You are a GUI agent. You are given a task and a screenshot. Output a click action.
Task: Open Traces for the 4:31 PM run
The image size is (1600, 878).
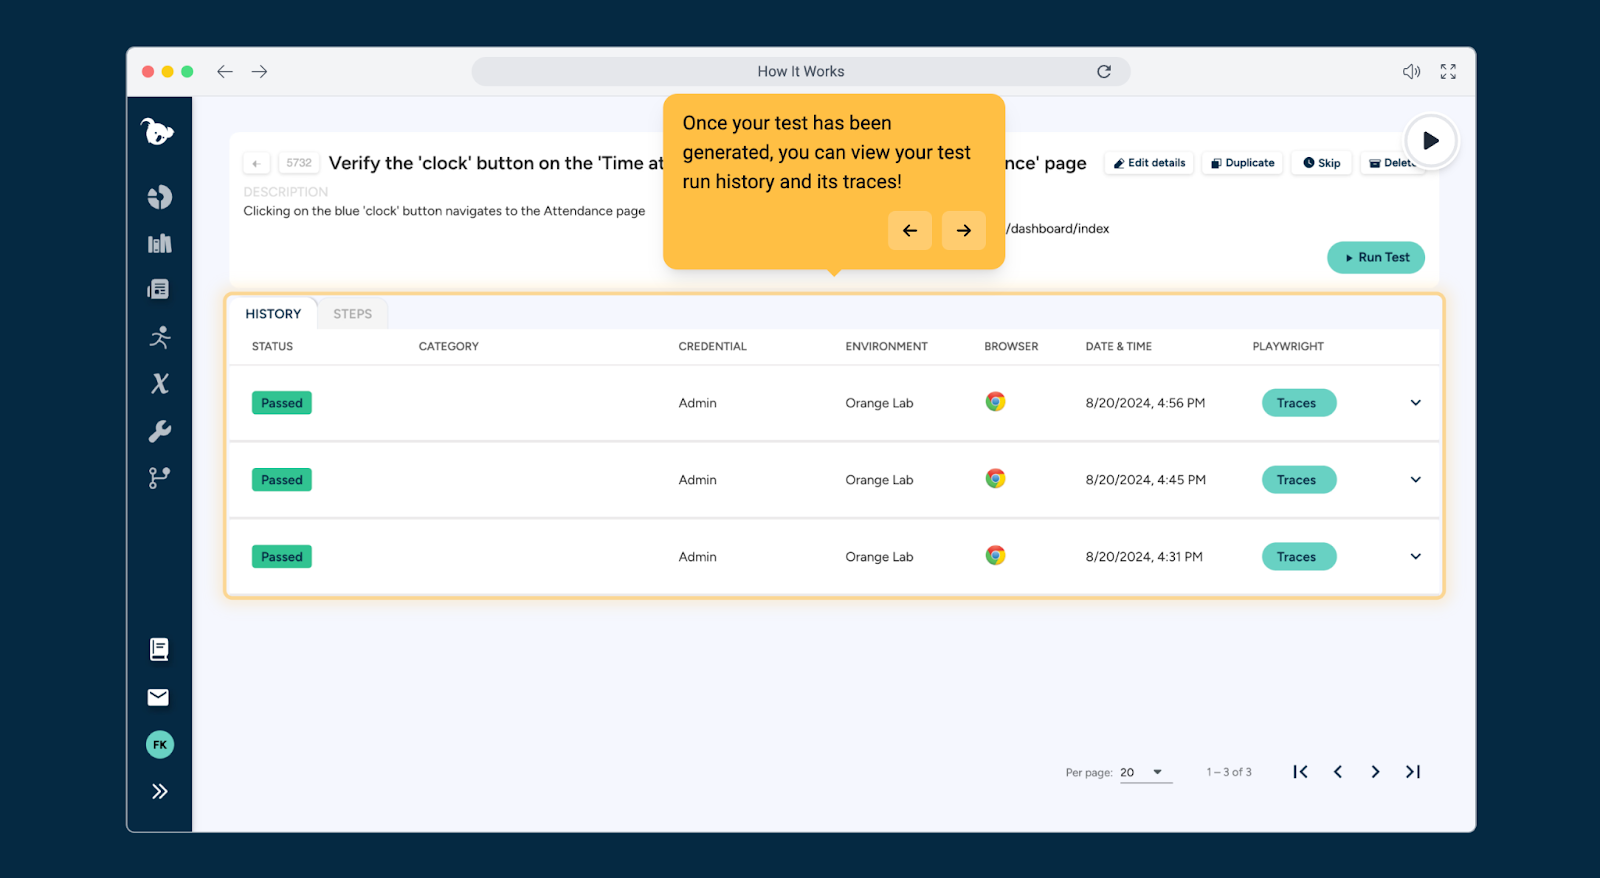click(1299, 557)
